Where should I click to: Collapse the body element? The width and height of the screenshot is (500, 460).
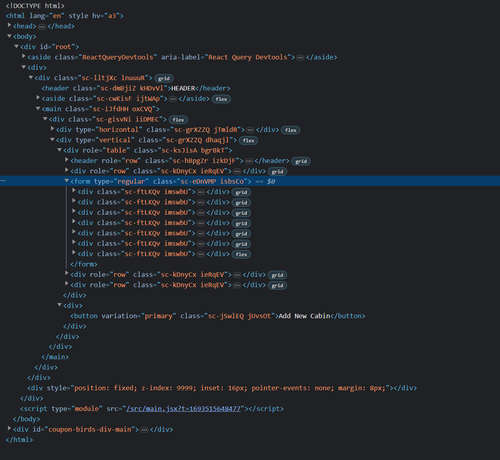[x=9, y=36]
